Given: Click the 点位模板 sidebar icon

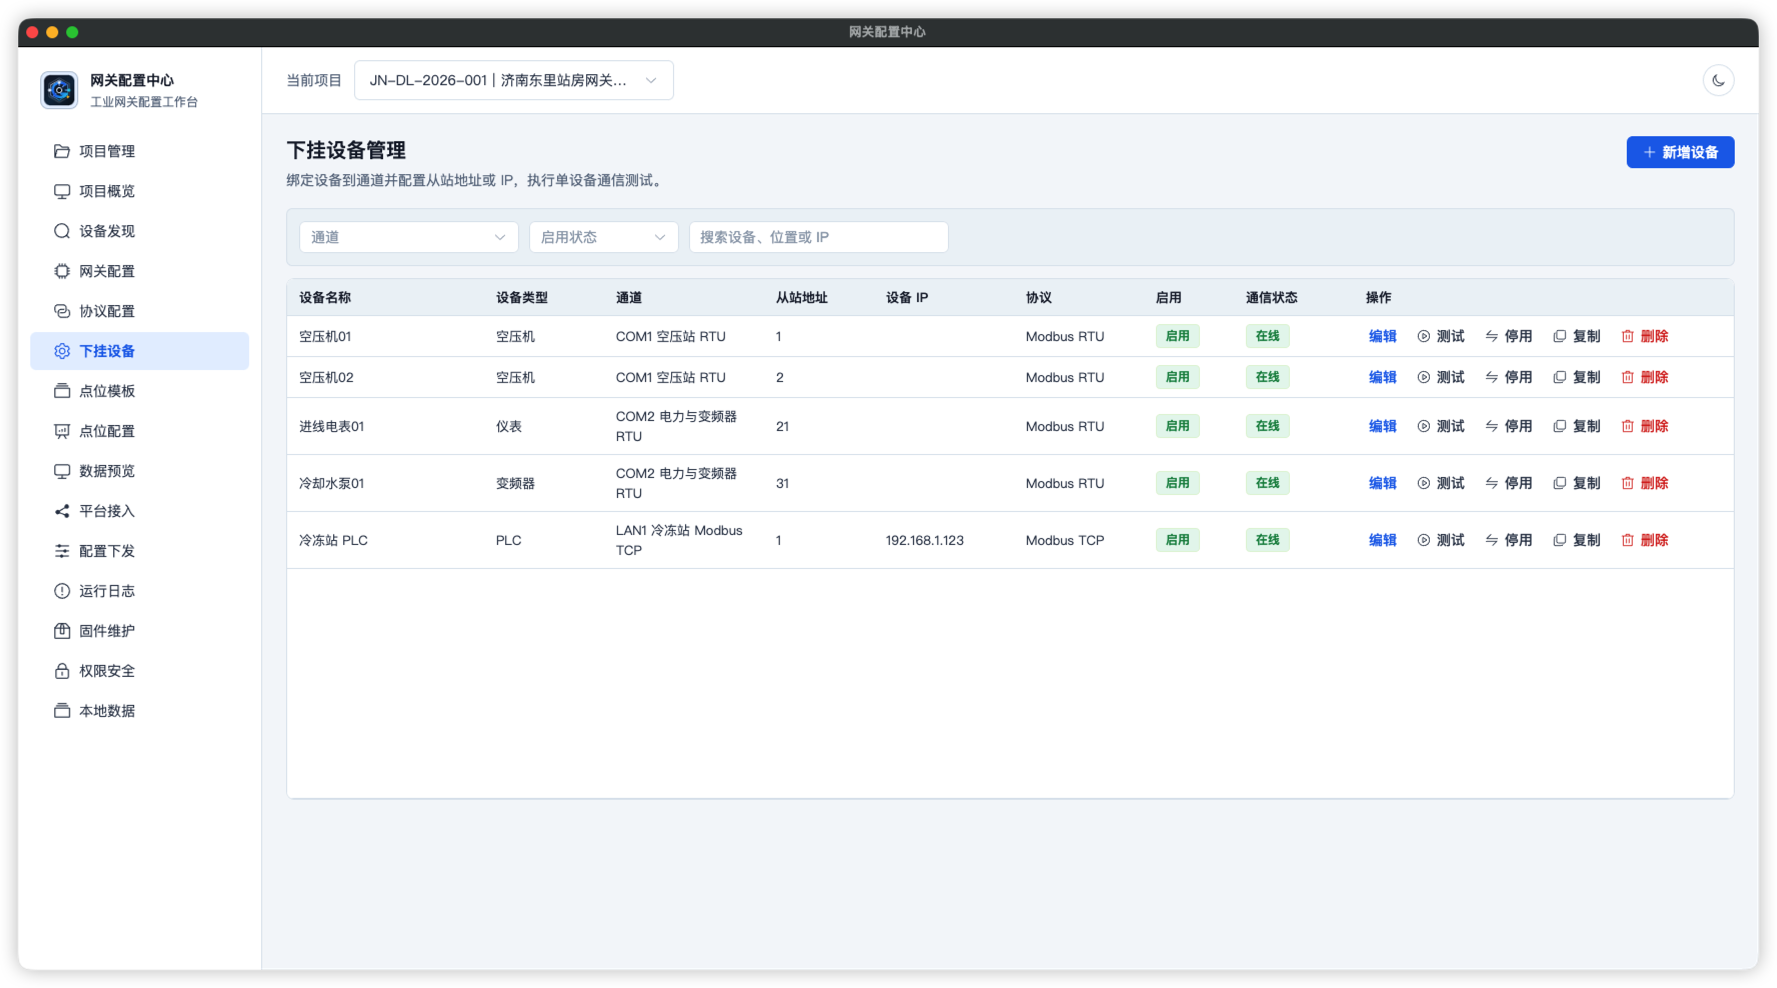Looking at the screenshot, I should 62,391.
